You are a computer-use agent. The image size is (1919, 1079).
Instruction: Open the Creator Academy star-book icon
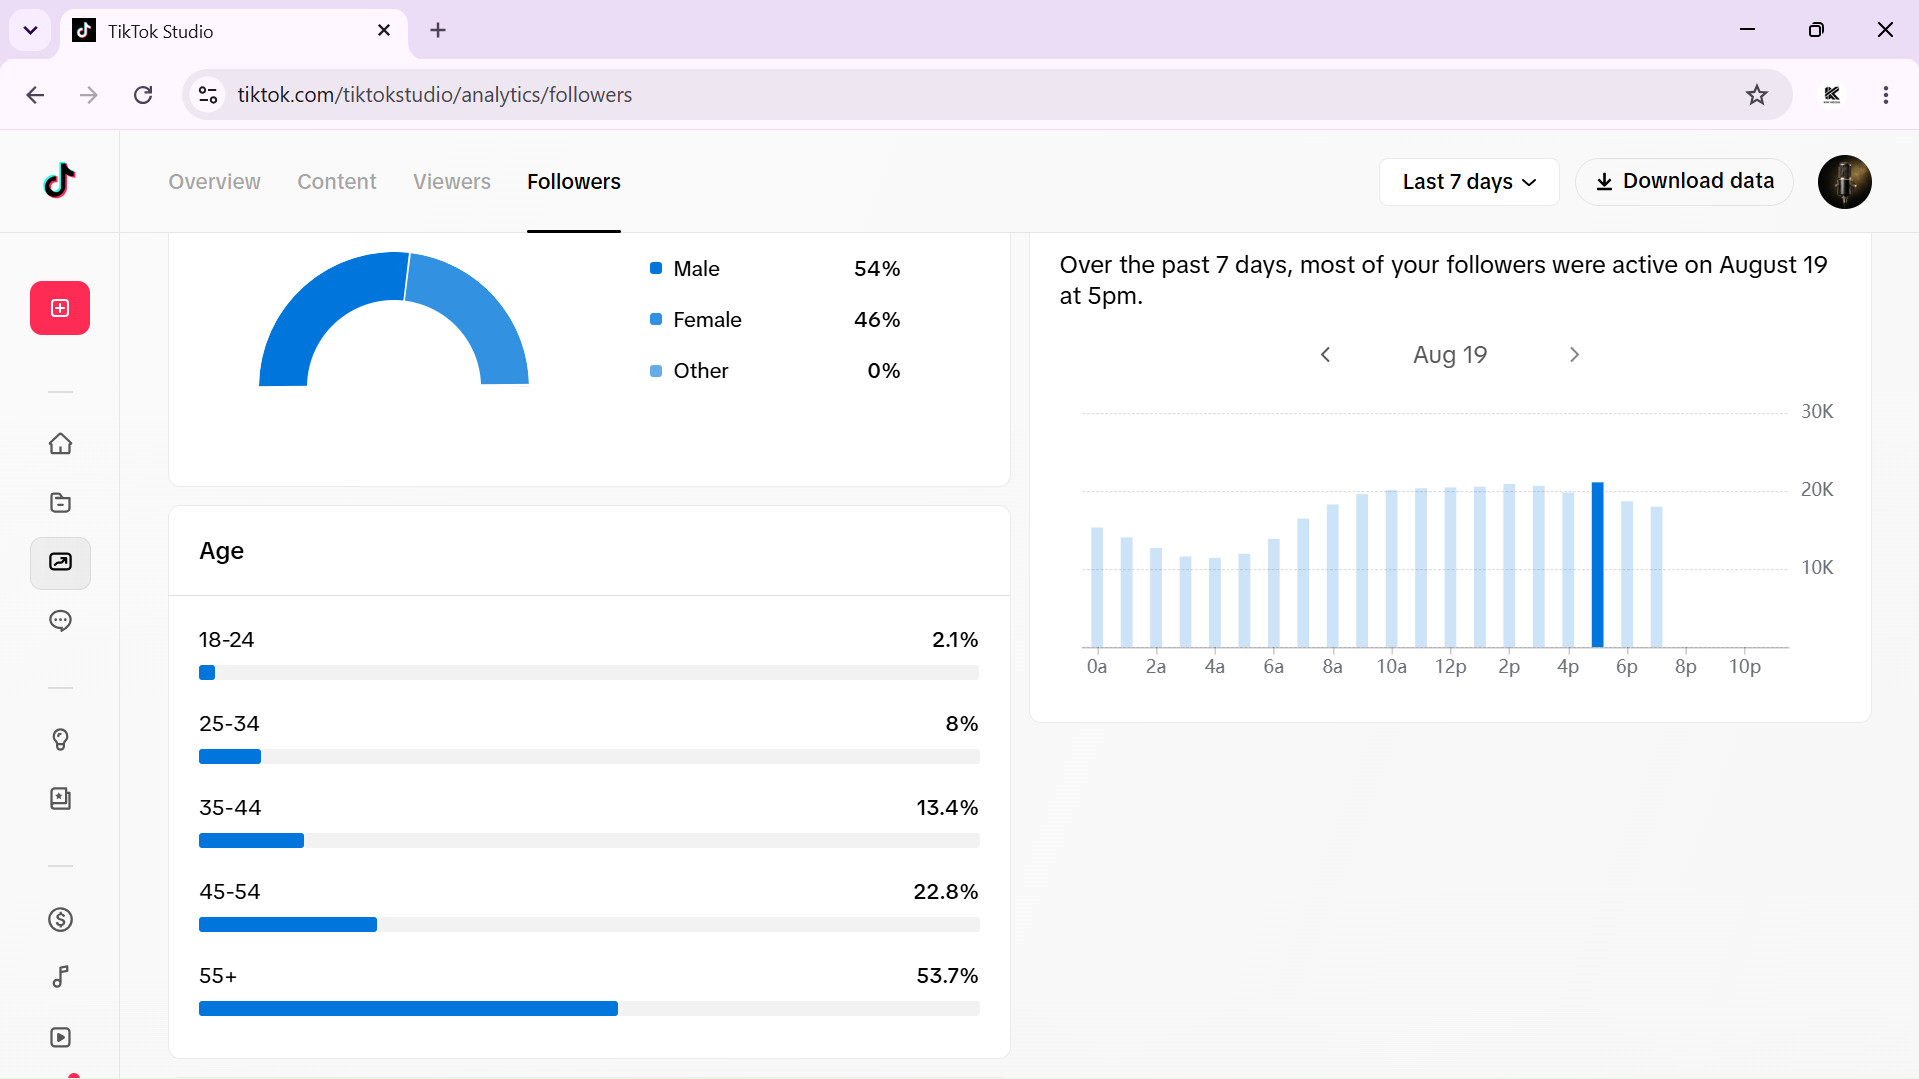tap(60, 798)
